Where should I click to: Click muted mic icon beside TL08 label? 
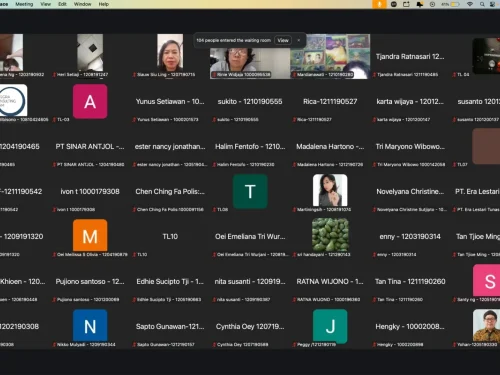point(214,209)
